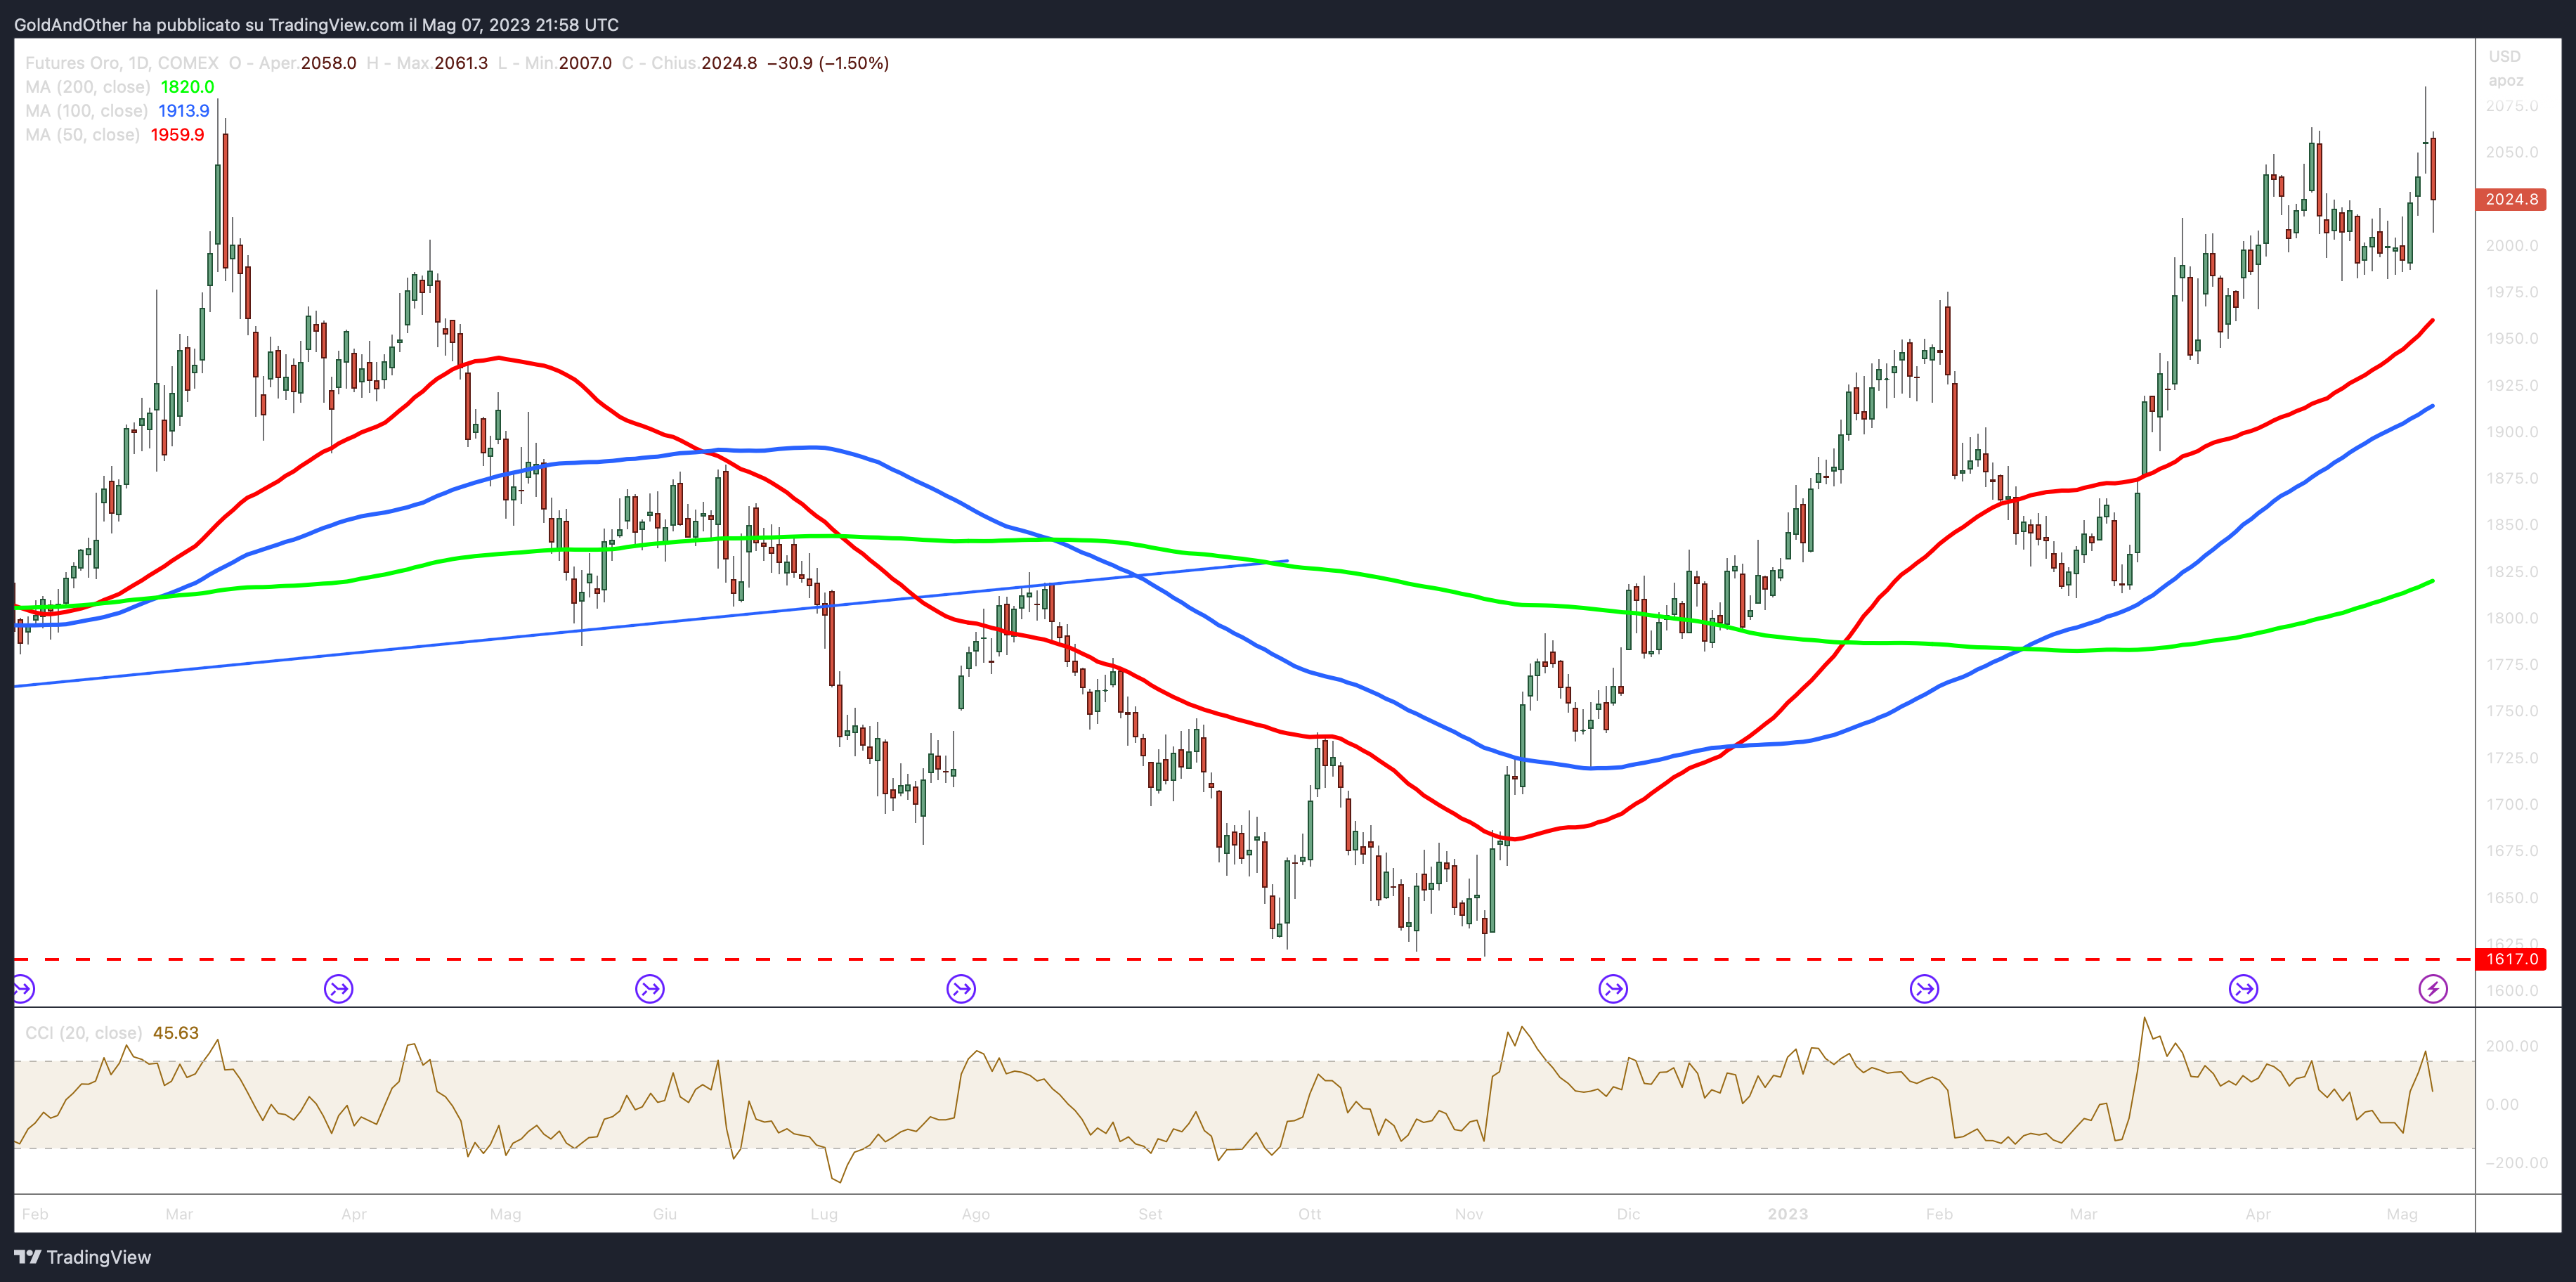Click the rollover marker icon near Apr 2022
The height and width of the screenshot is (1282, 2576).
[x=339, y=989]
